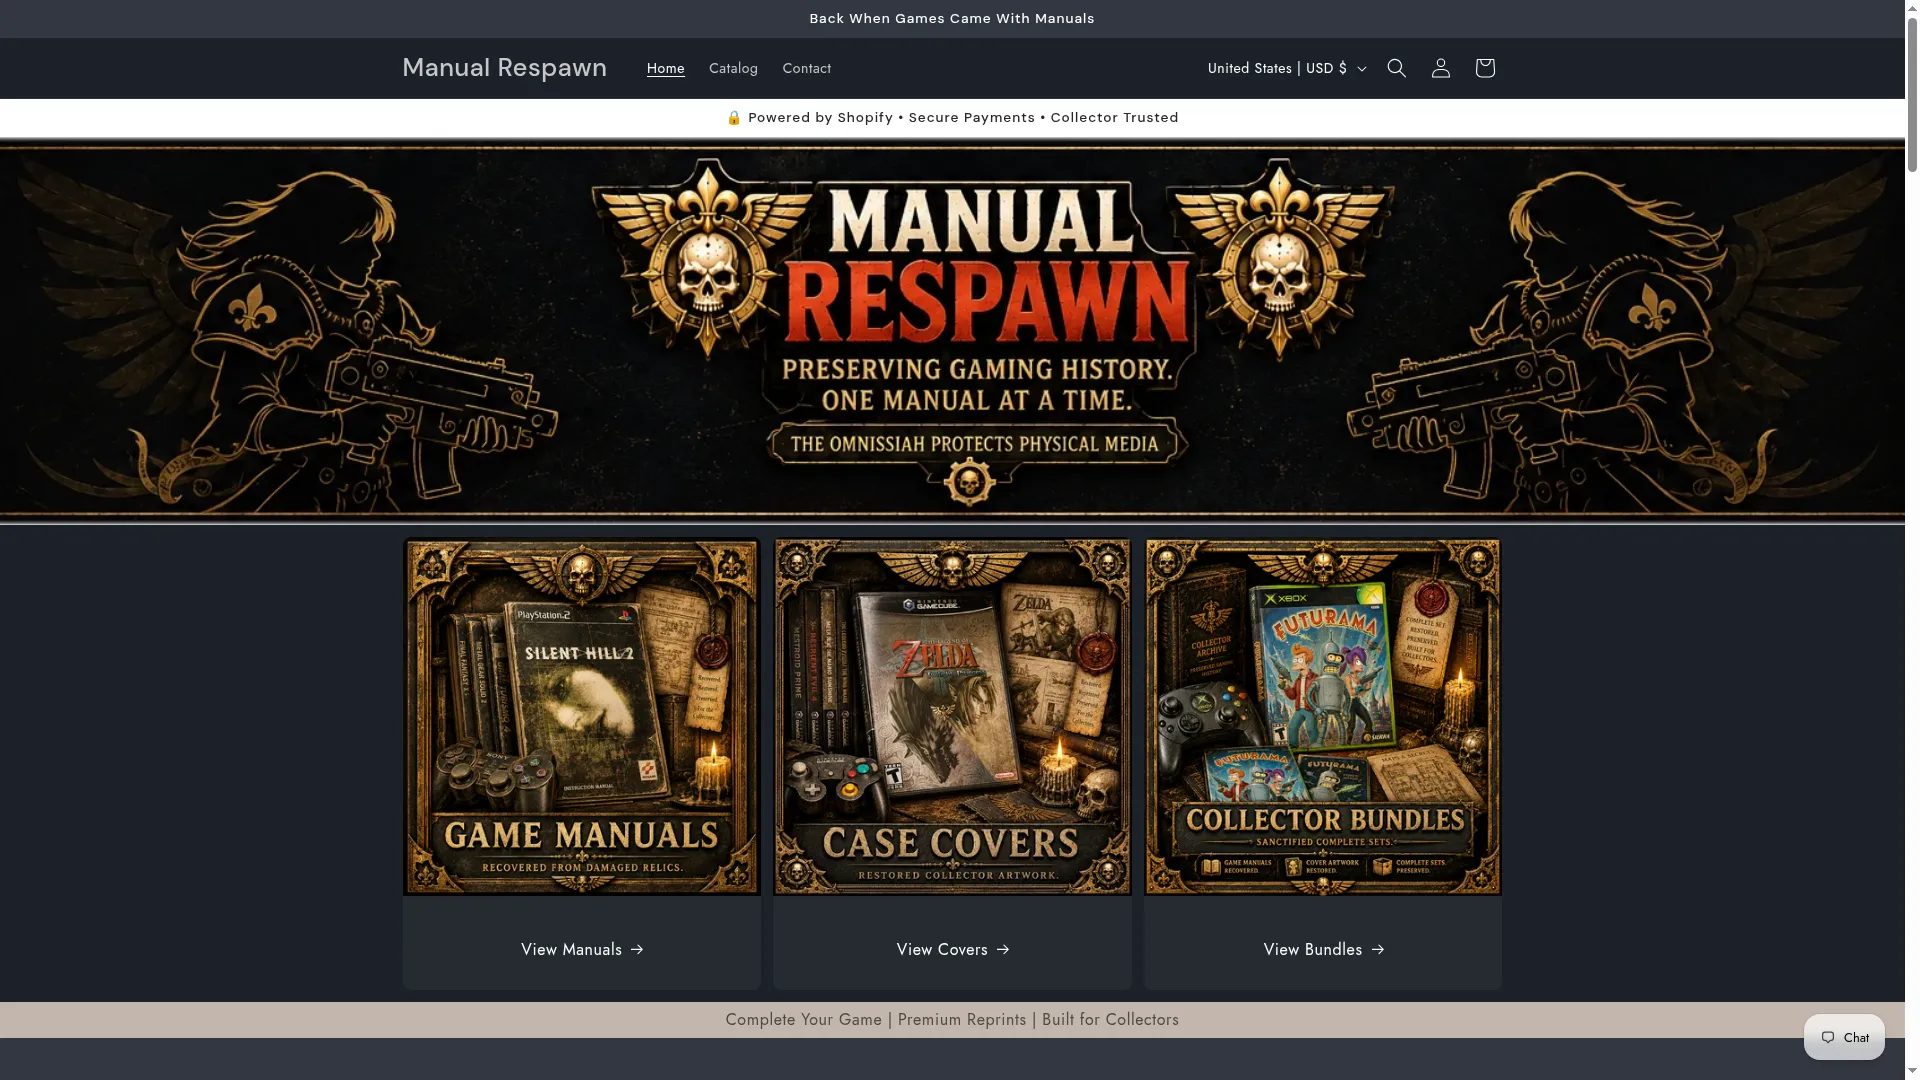The height and width of the screenshot is (1080, 1920).
Task: Click the Manual Respawn store title
Action: (x=504, y=67)
